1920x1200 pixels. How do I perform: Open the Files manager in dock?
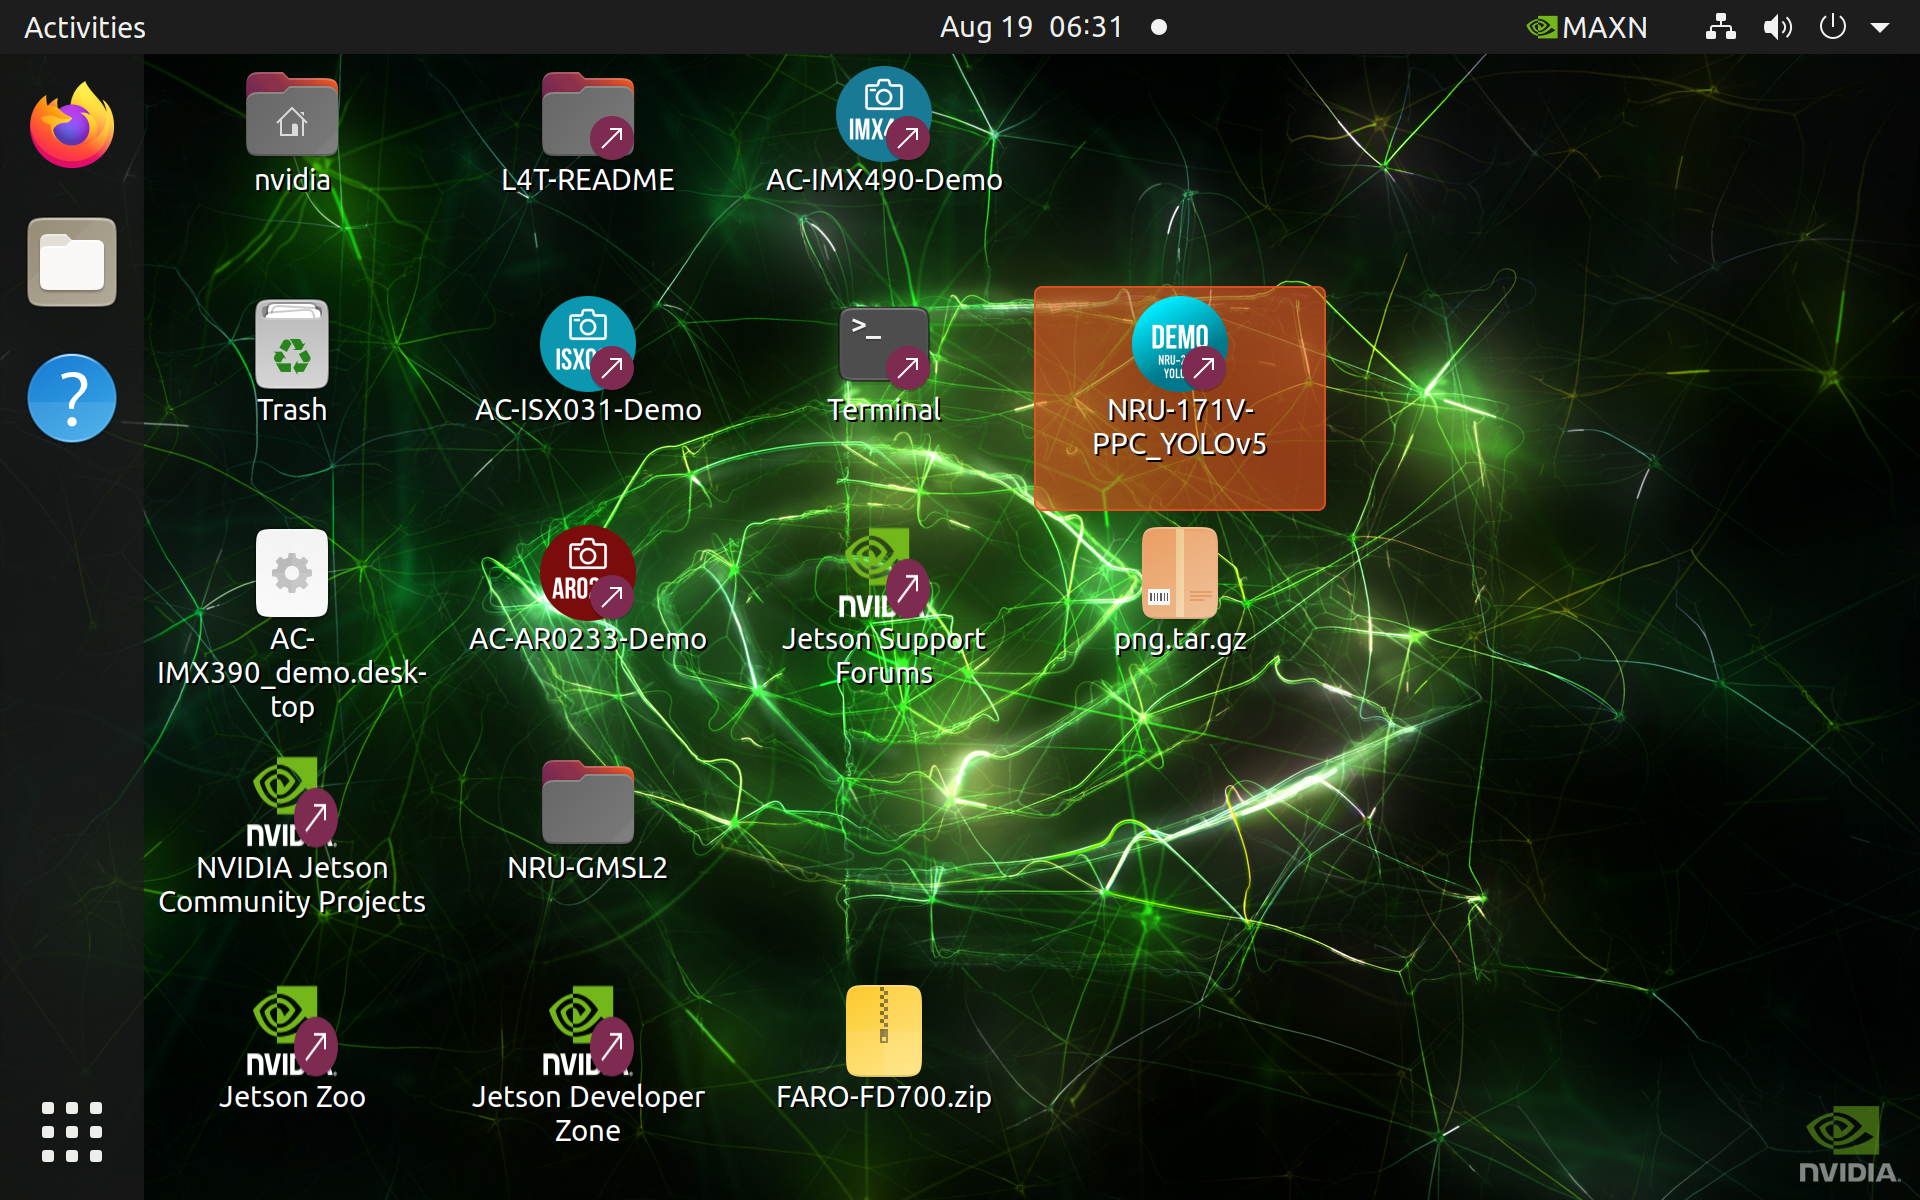point(72,262)
